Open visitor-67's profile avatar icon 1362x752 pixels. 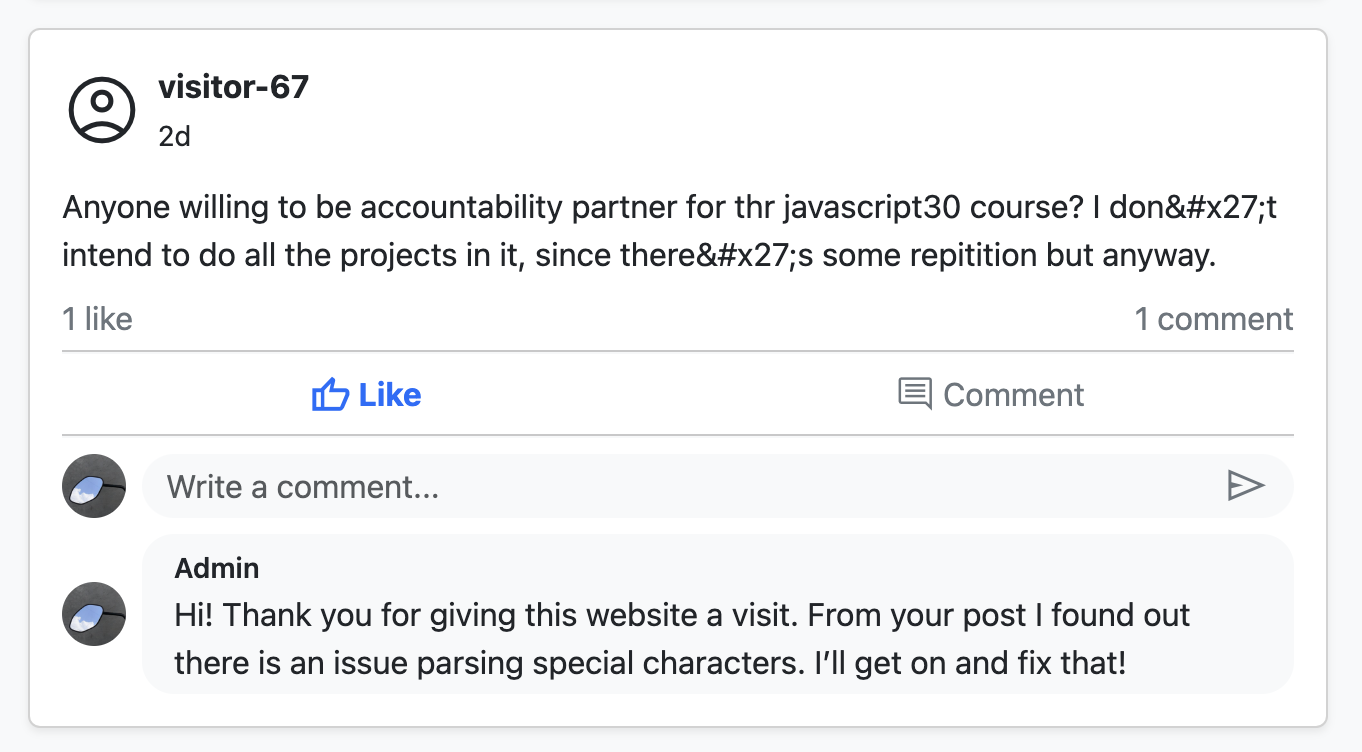tap(101, 109)
